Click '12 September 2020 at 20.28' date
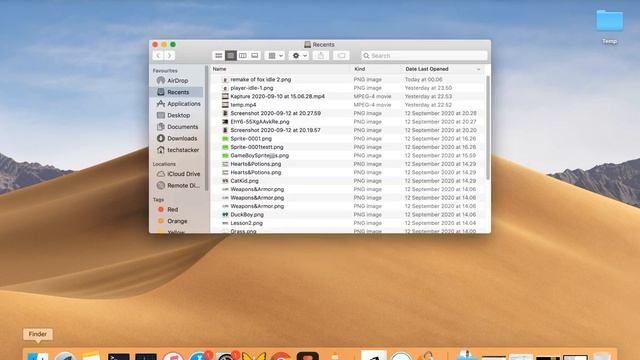 (440, 113)
